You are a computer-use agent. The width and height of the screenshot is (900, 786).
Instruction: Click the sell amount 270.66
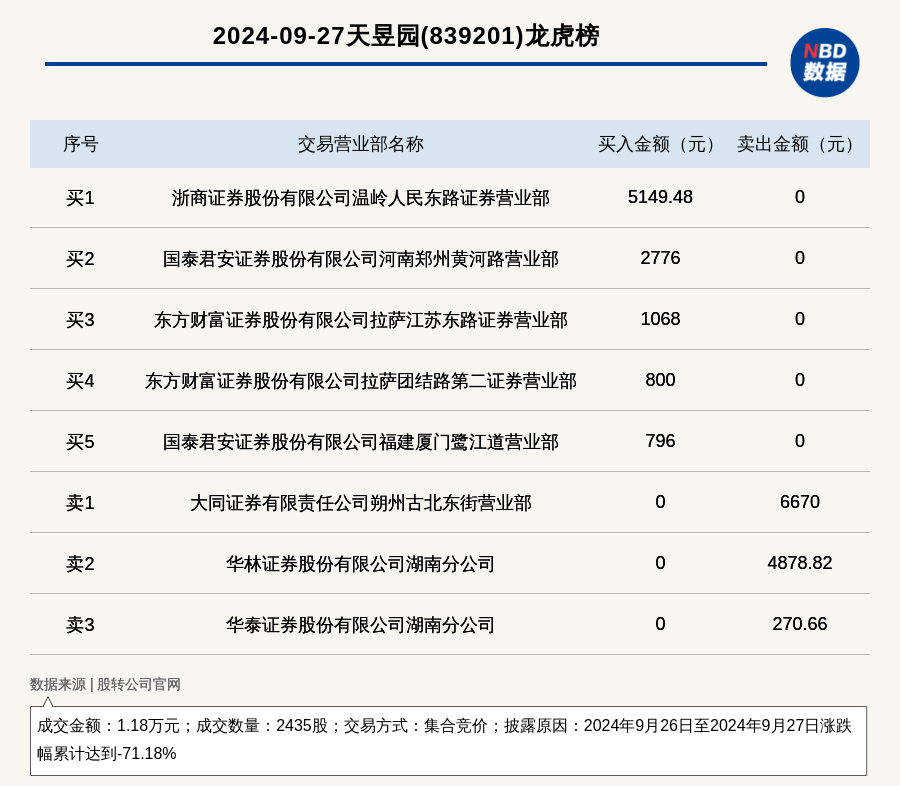(x=800, y=624)
